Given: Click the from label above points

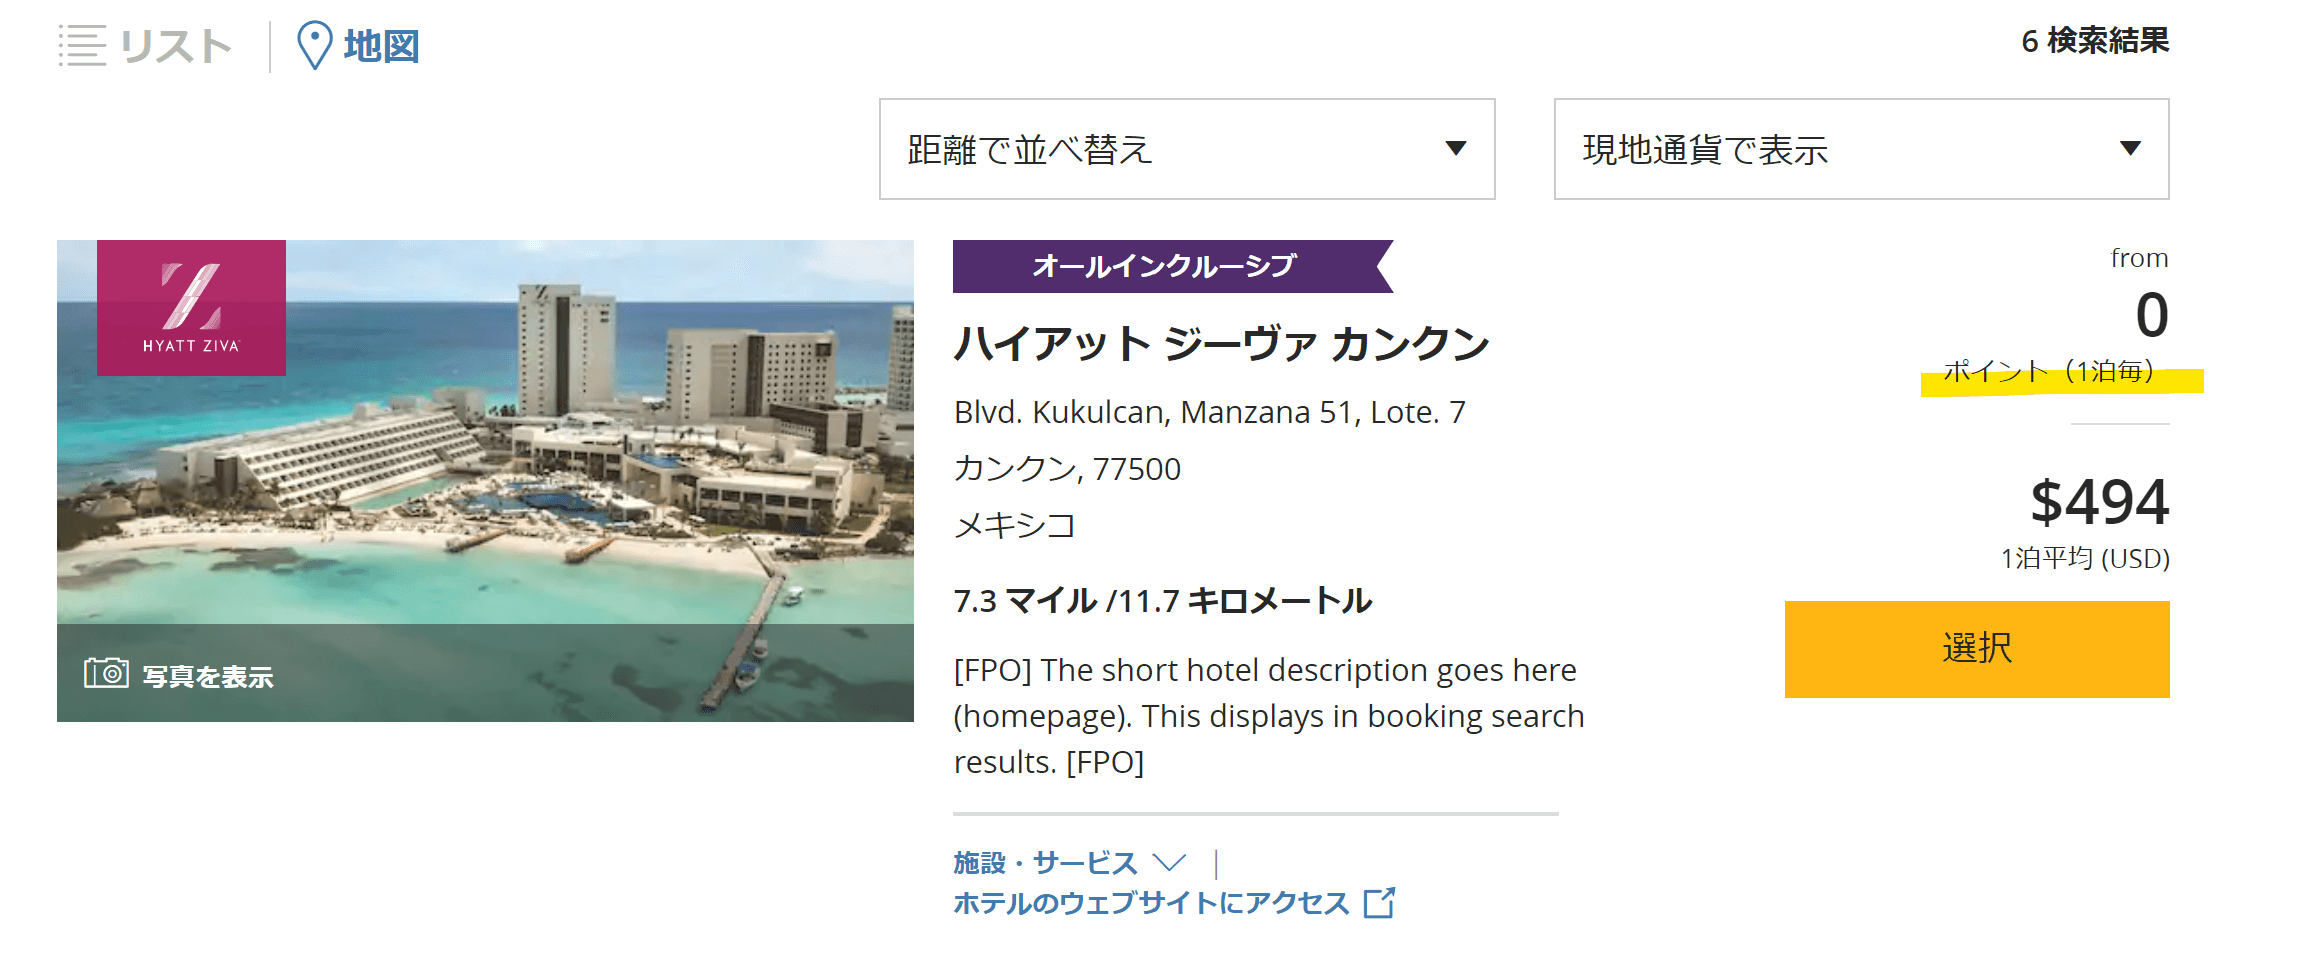Looking at the screenshot, I should [2140, 258].
